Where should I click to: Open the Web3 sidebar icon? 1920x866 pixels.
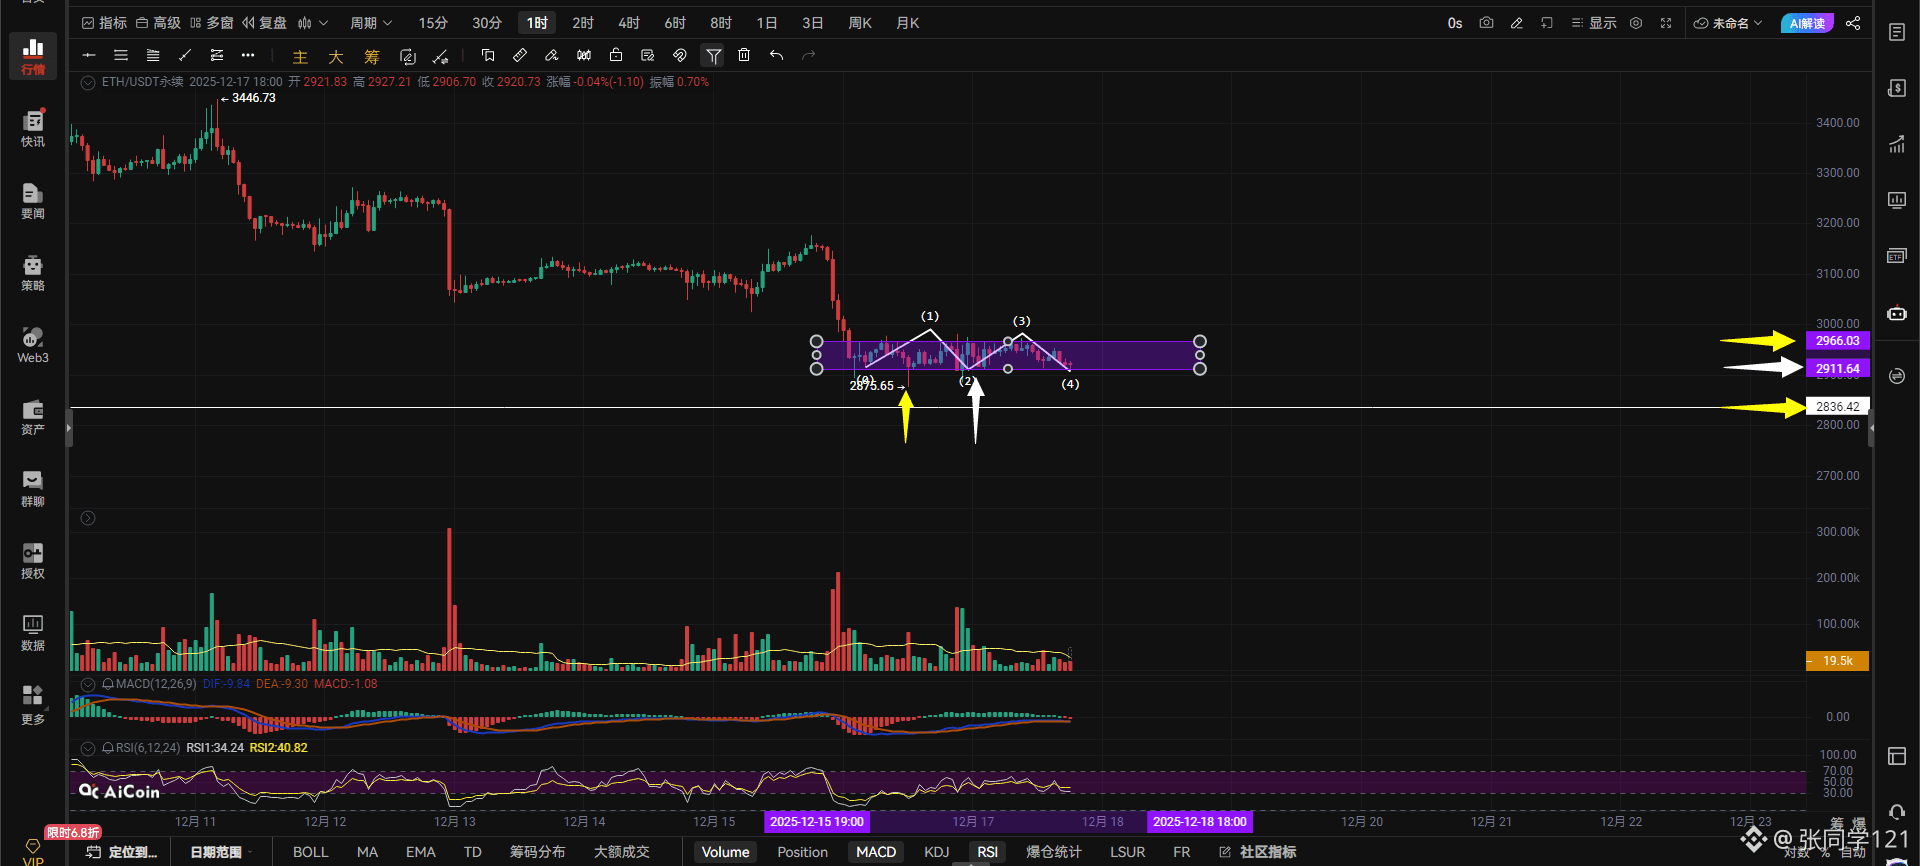(33, 344)
